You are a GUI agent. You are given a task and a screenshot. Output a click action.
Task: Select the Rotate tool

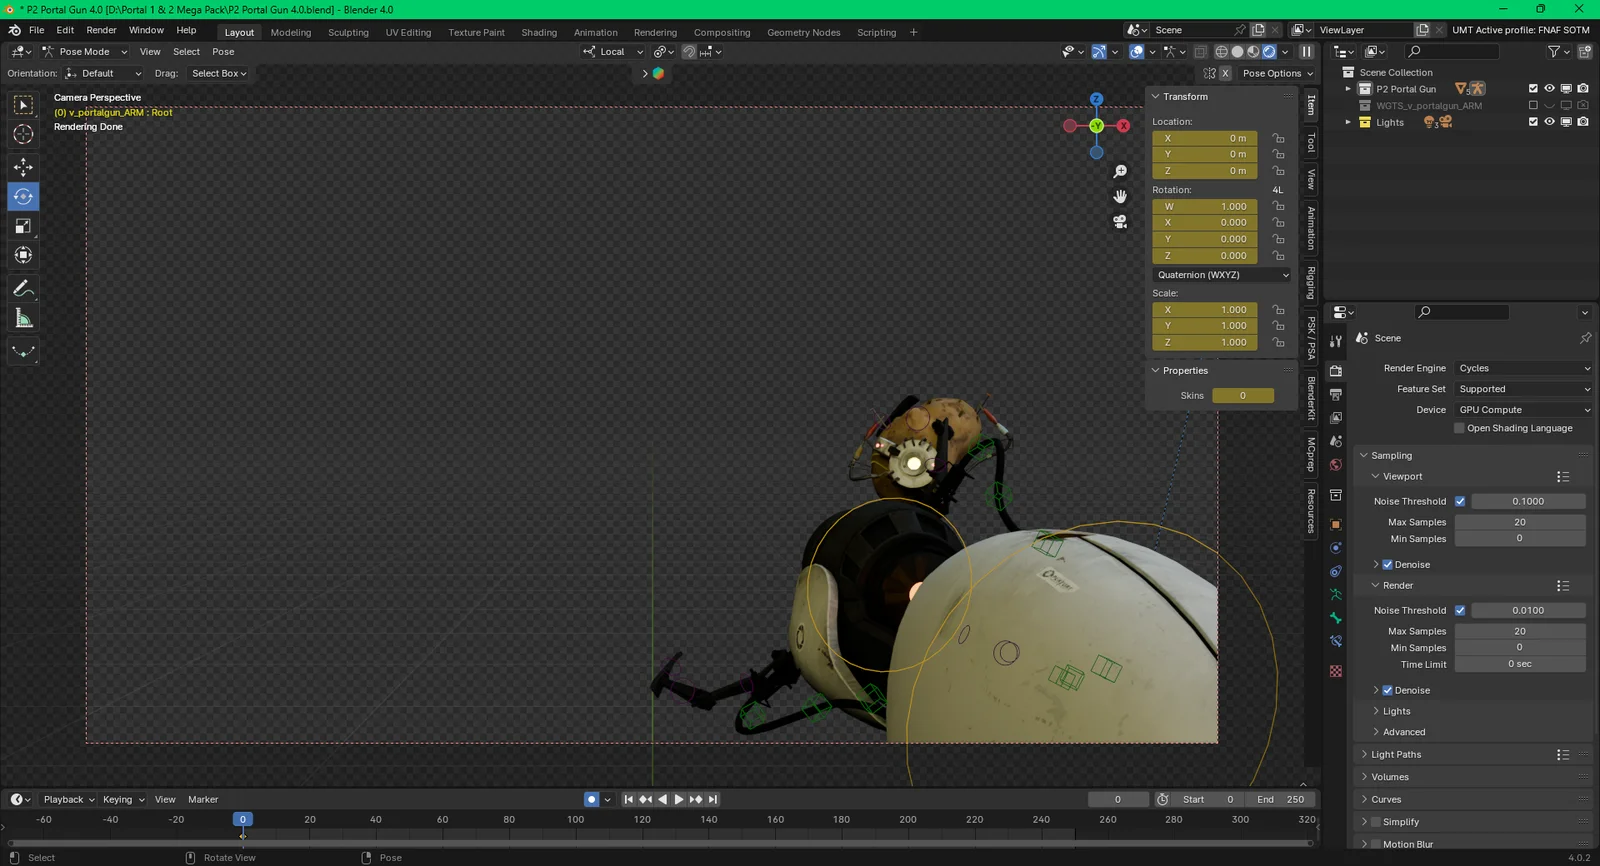pos(23,196)
